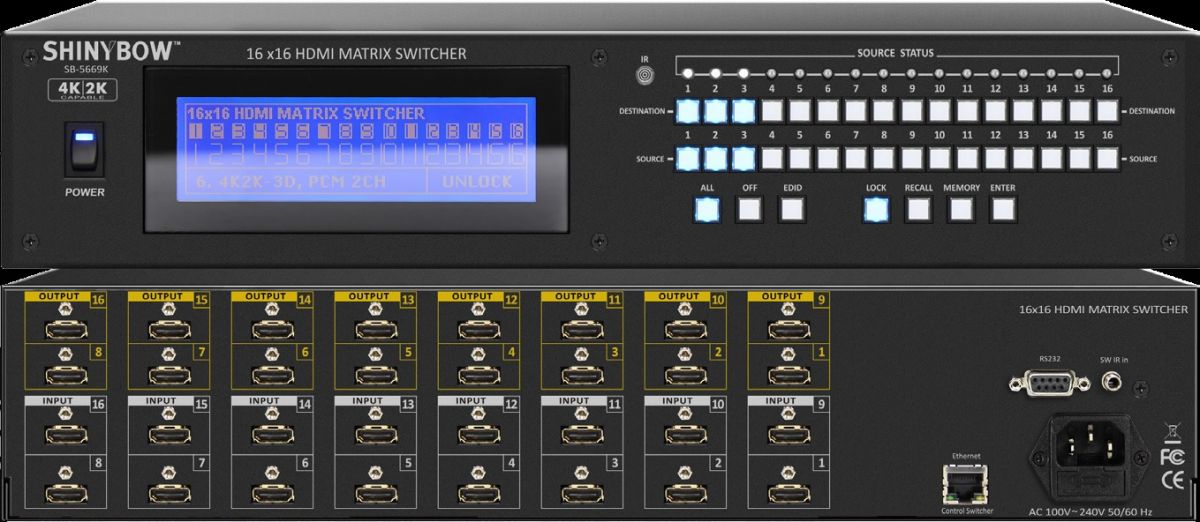Push Destination button 2
The image size is (1200, 522).
(x=715, y=111)
